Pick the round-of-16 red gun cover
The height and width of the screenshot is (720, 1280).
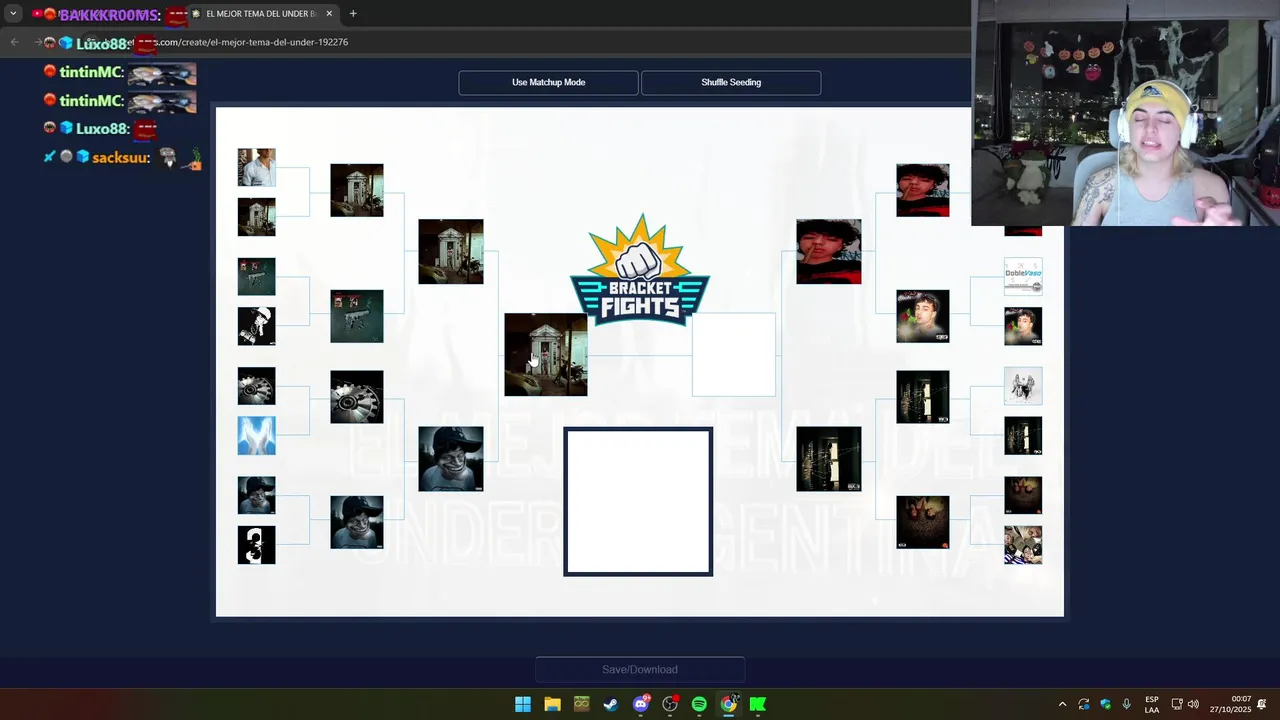[256, 277]
